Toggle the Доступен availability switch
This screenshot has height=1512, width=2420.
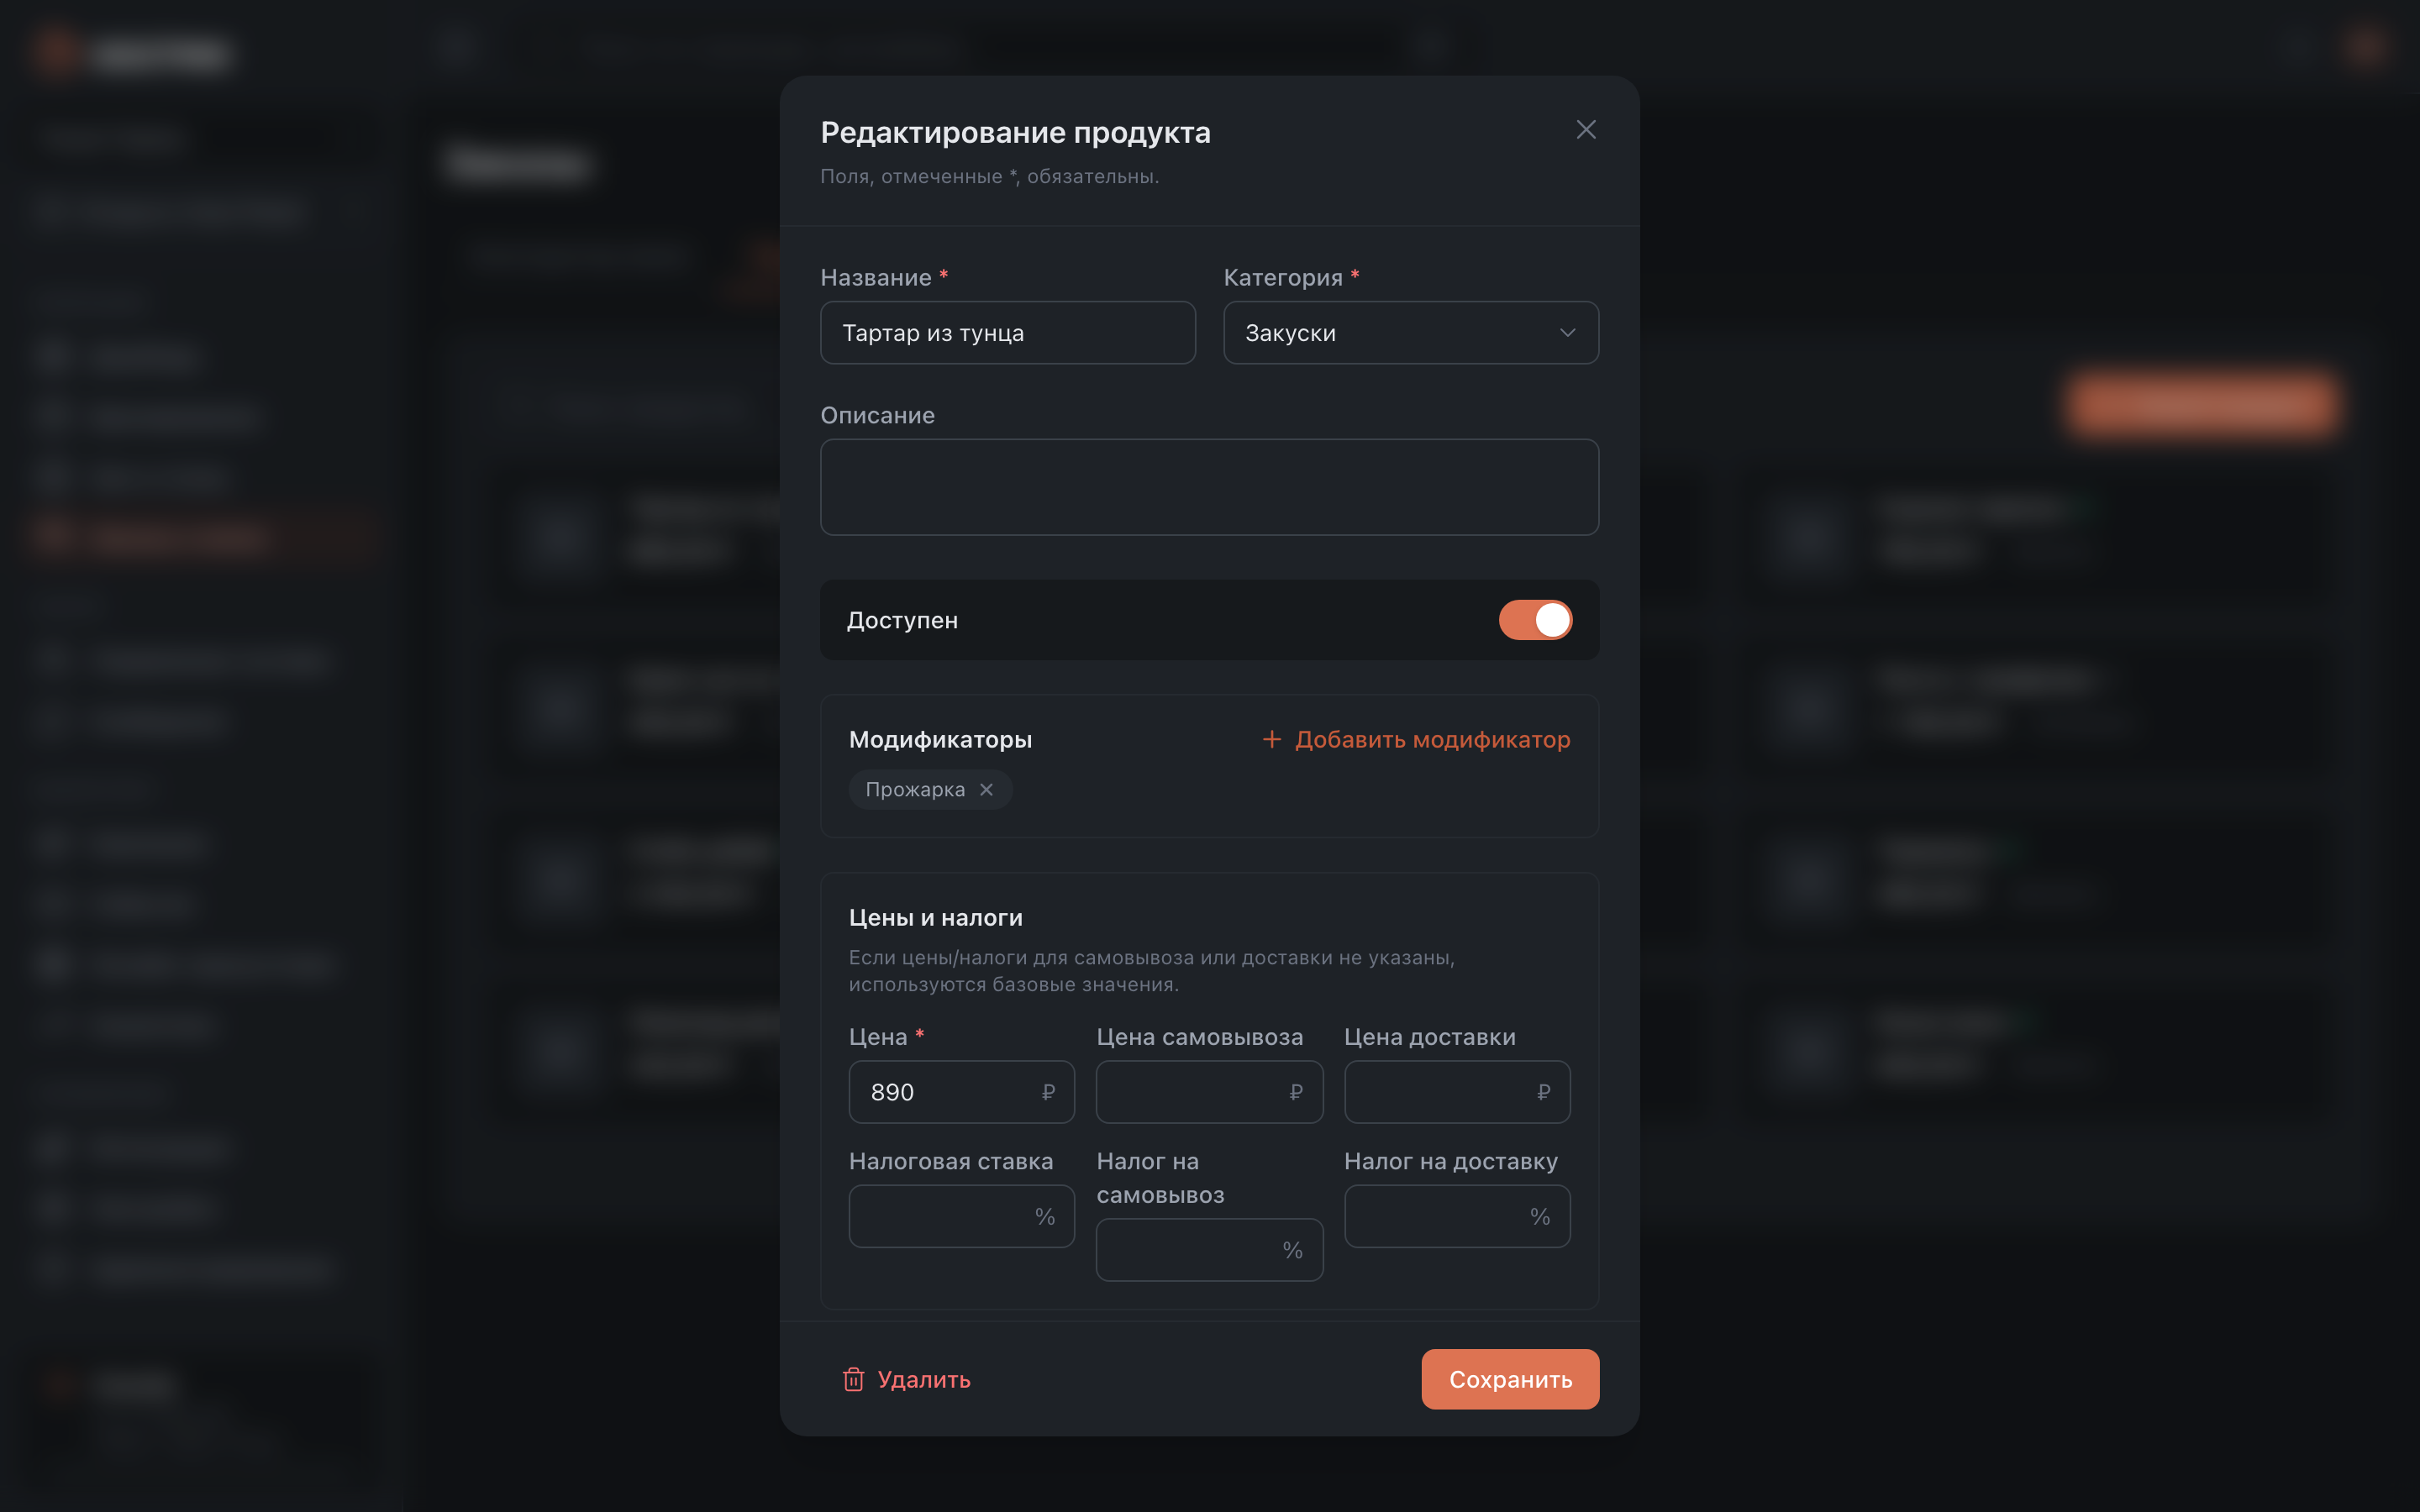click(x=1535, y=620)
